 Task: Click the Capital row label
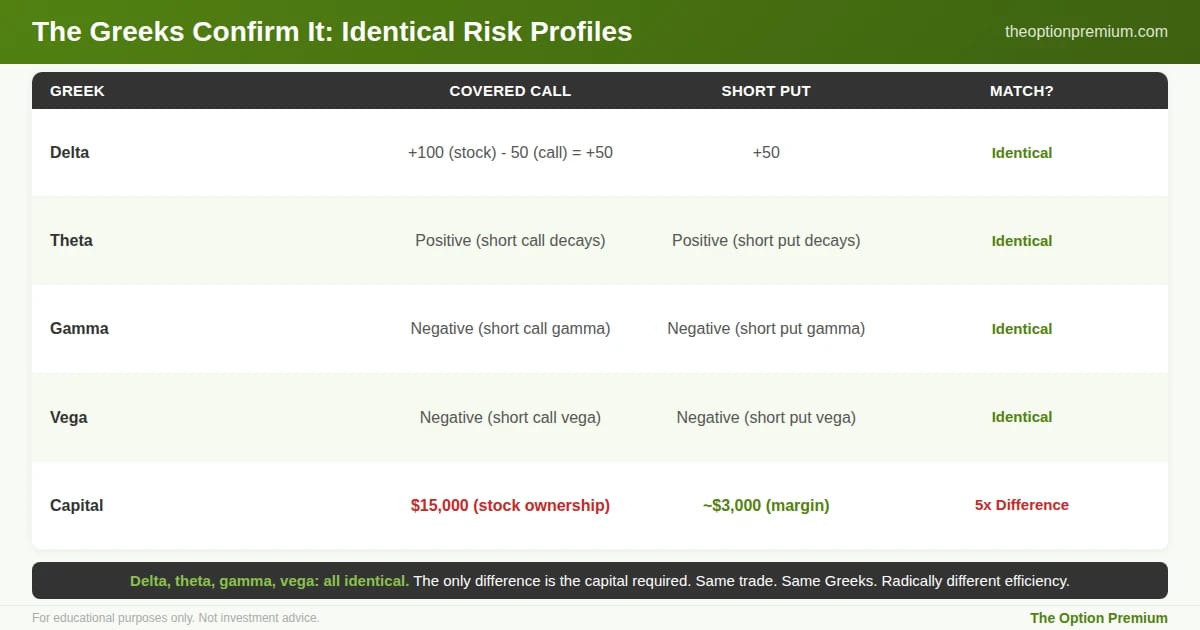point(76,505)
